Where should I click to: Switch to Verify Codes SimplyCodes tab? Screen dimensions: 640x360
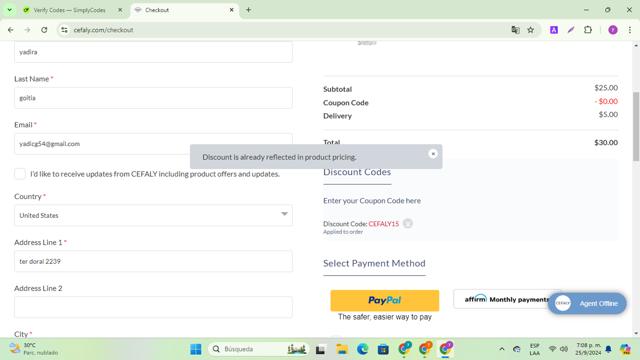tap(69, 10)
